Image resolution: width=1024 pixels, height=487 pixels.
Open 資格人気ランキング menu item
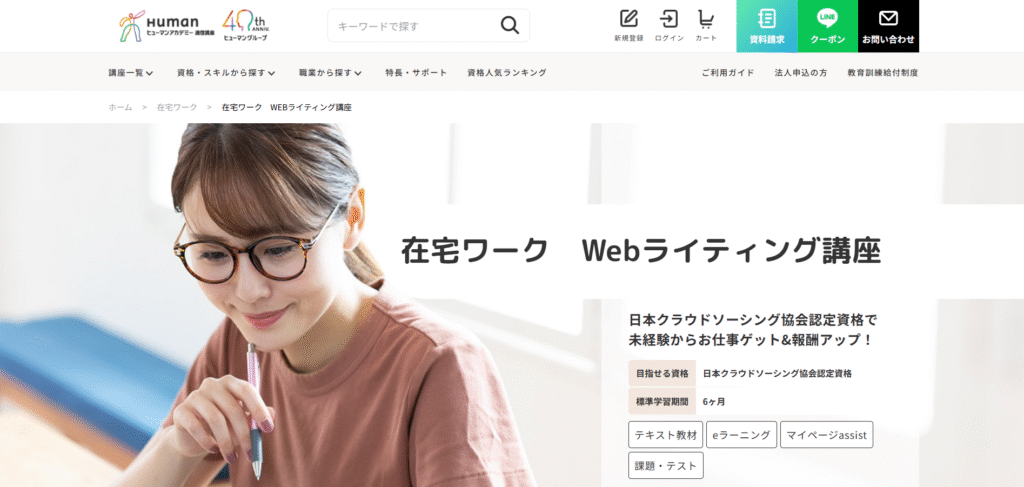click(507, 72)
